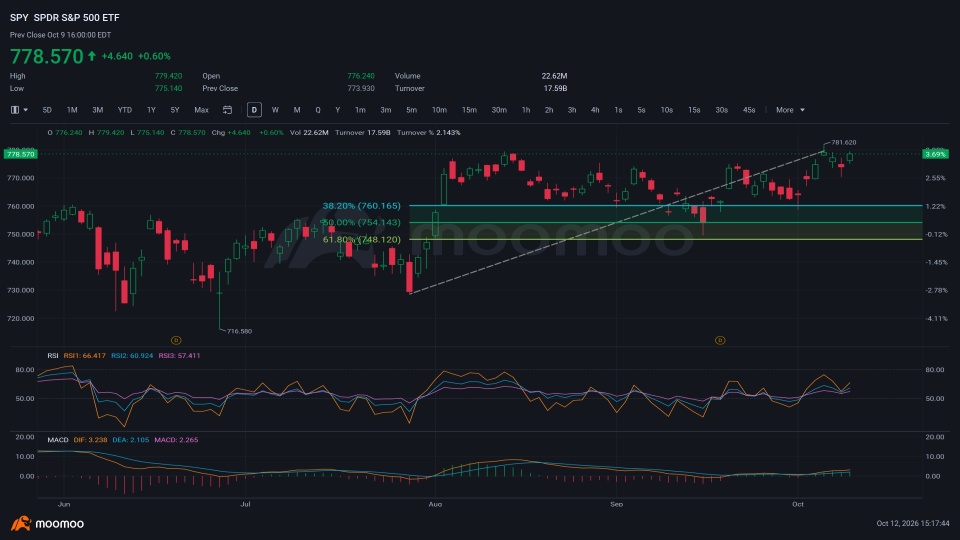Select the 5D range
This screenshot has height=540, width=960.
pyautogui.click(x=47, y=110)
